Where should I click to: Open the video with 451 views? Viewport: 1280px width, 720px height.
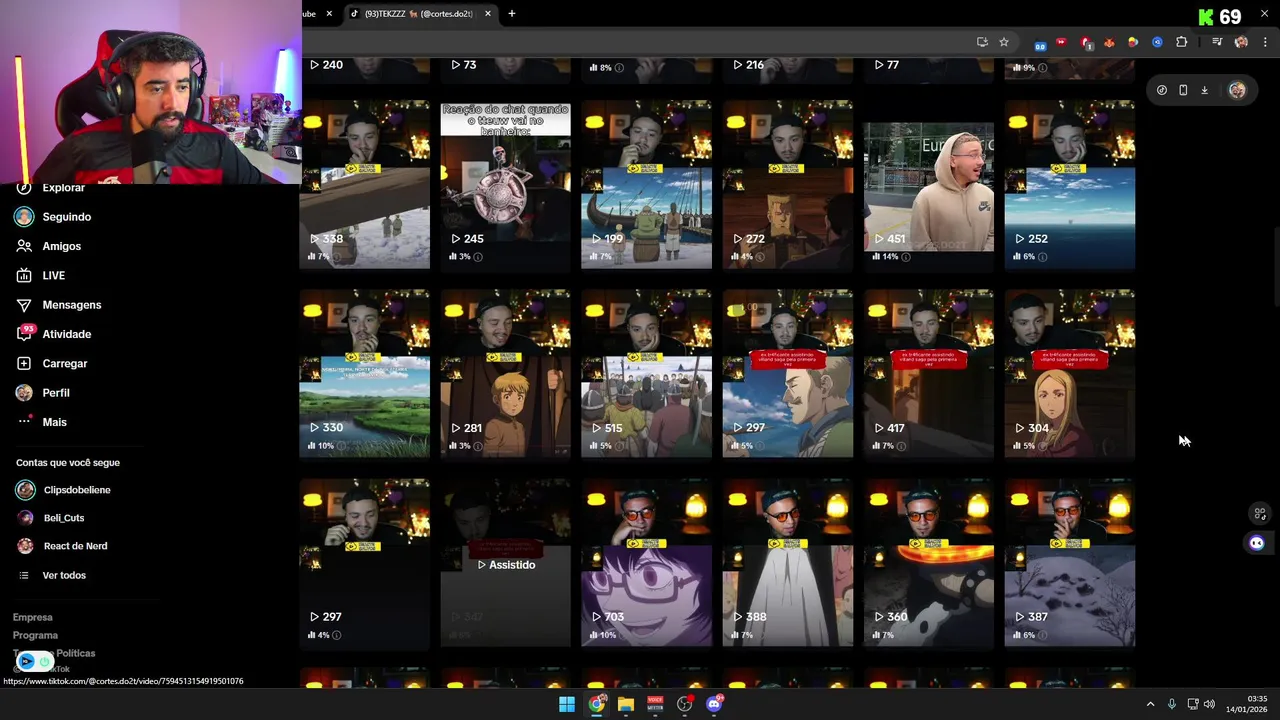928,185
